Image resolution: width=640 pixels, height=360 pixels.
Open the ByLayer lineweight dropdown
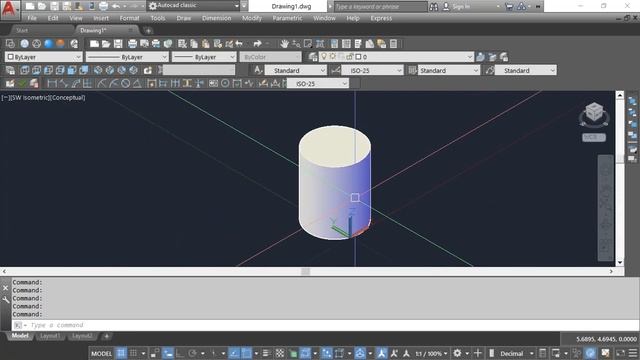tap(204, 57)
